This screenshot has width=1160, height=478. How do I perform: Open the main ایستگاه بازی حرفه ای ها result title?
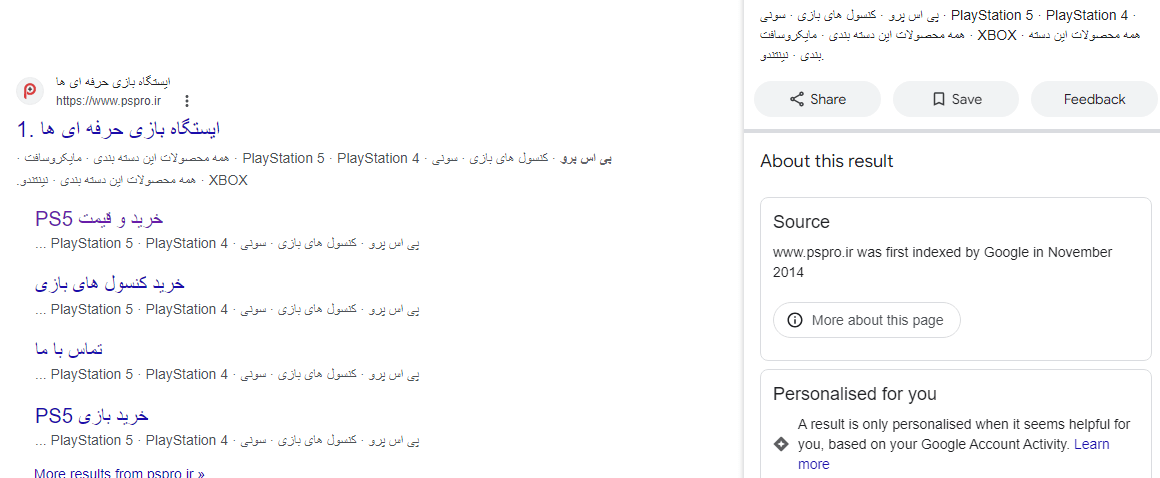tap(119, 129)
